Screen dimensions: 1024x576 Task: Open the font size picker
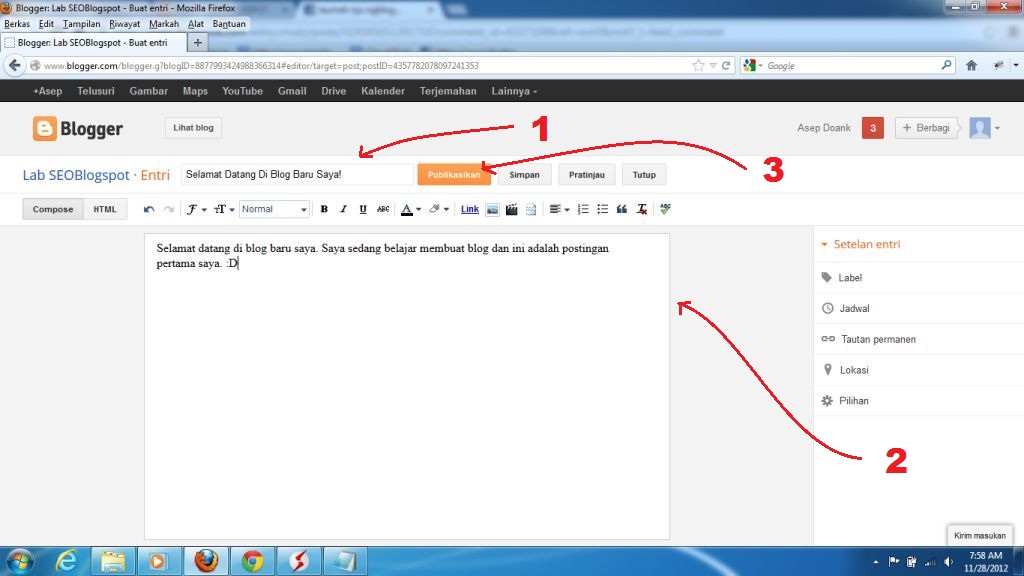pos(224,209)
